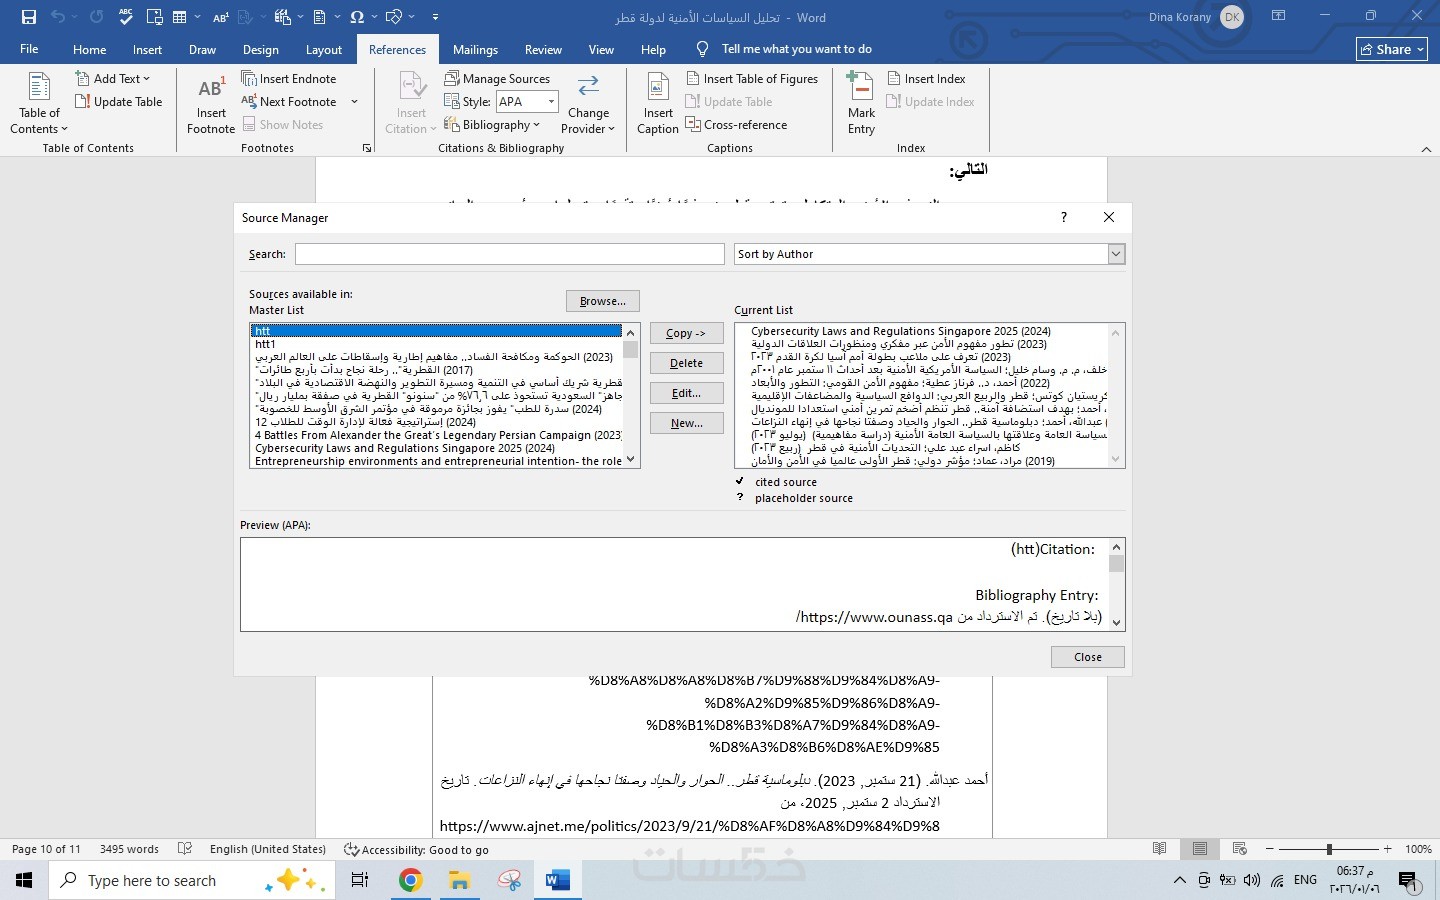Switch to the Review tab

point(543,49)
